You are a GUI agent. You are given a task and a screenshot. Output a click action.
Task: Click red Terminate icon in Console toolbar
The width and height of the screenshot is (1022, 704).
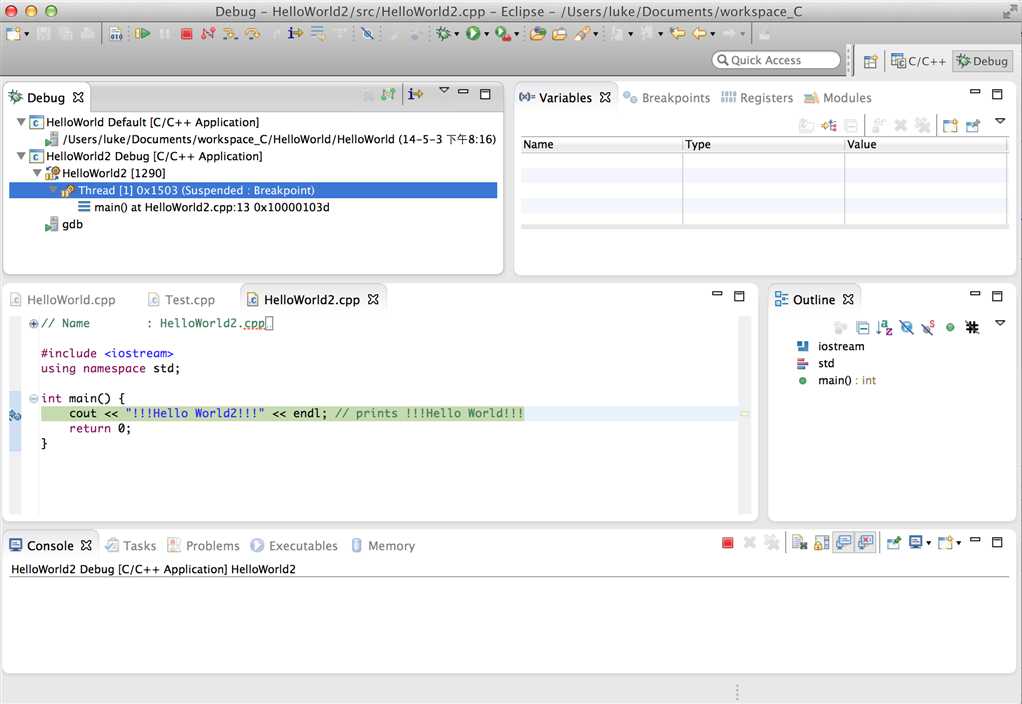pos(728,543)
